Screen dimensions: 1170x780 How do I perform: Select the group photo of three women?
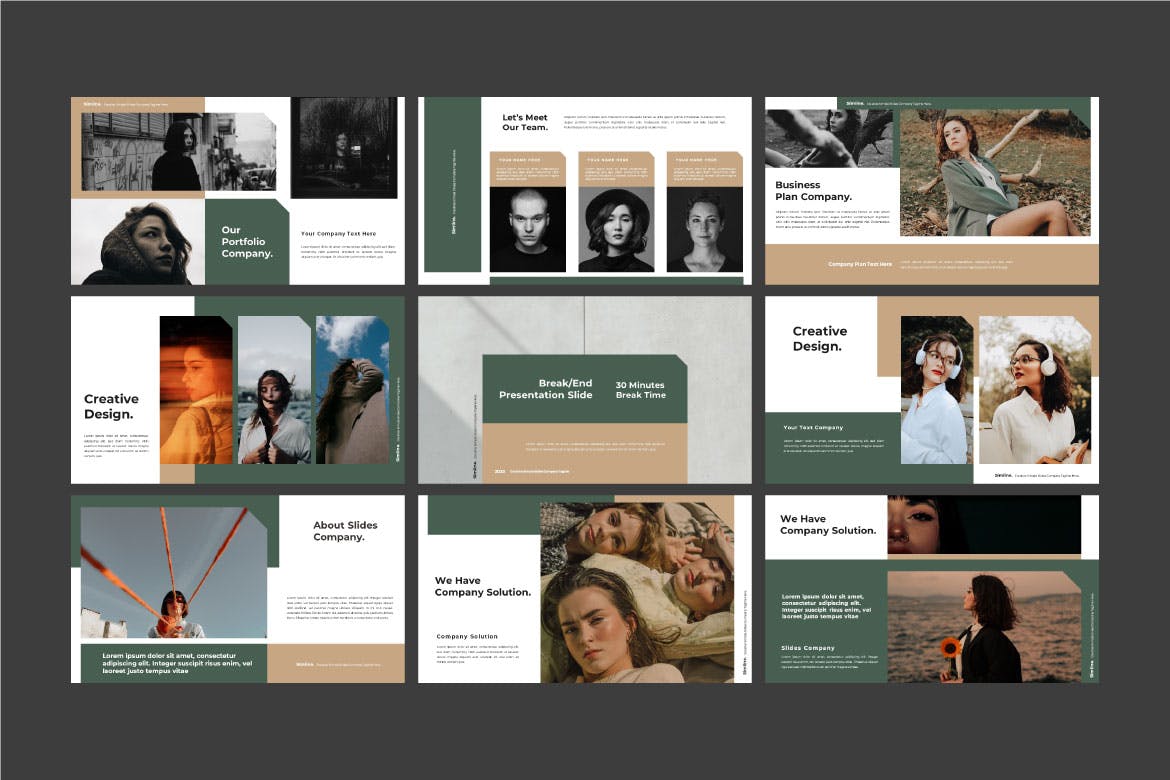636,591
